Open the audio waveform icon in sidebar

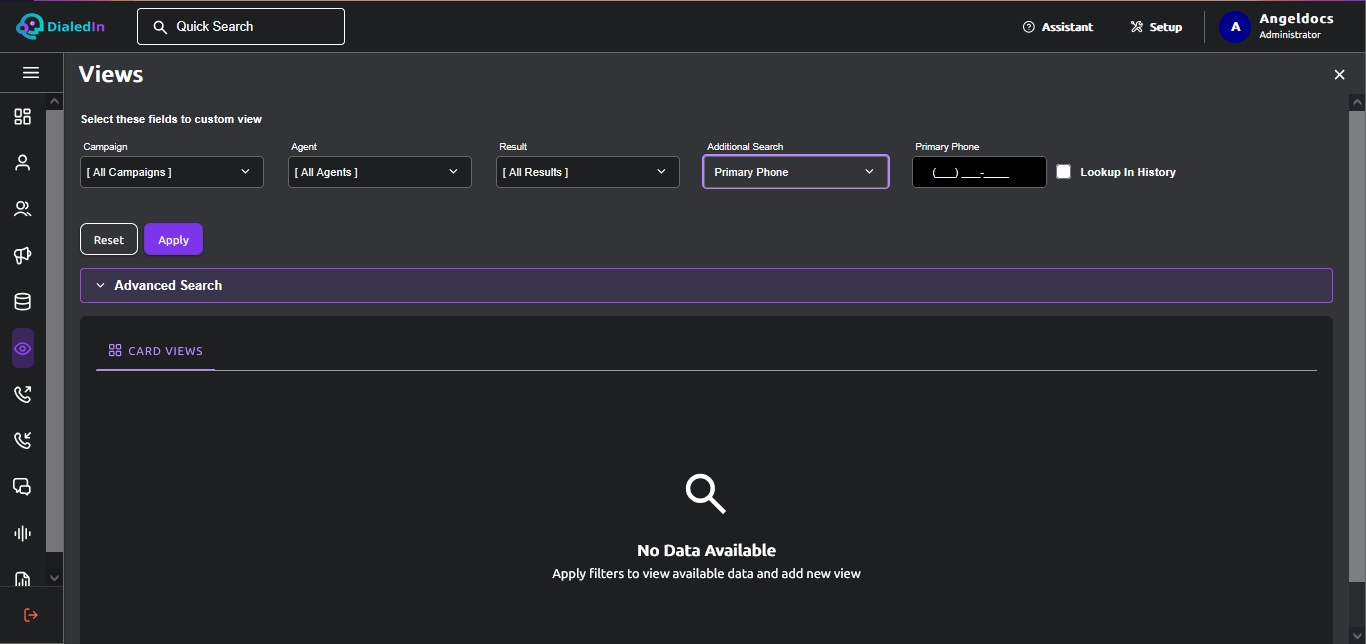tap(22, 533)
